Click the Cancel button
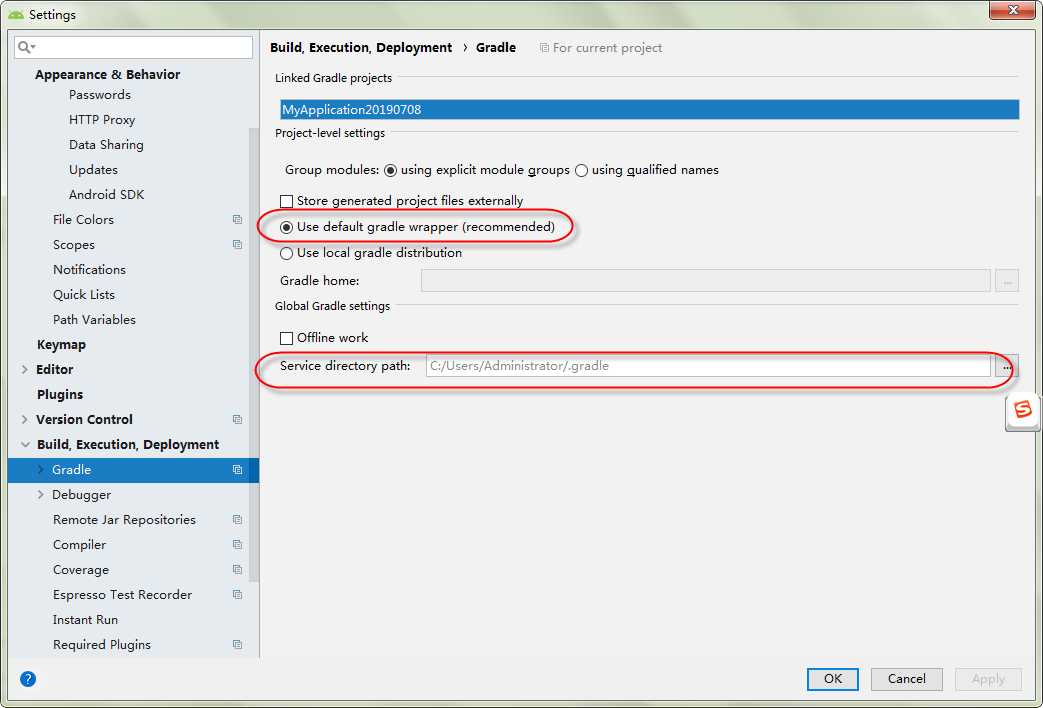Image resolution: width=1043 pixels, height=708 pixels. pos(906,679)
